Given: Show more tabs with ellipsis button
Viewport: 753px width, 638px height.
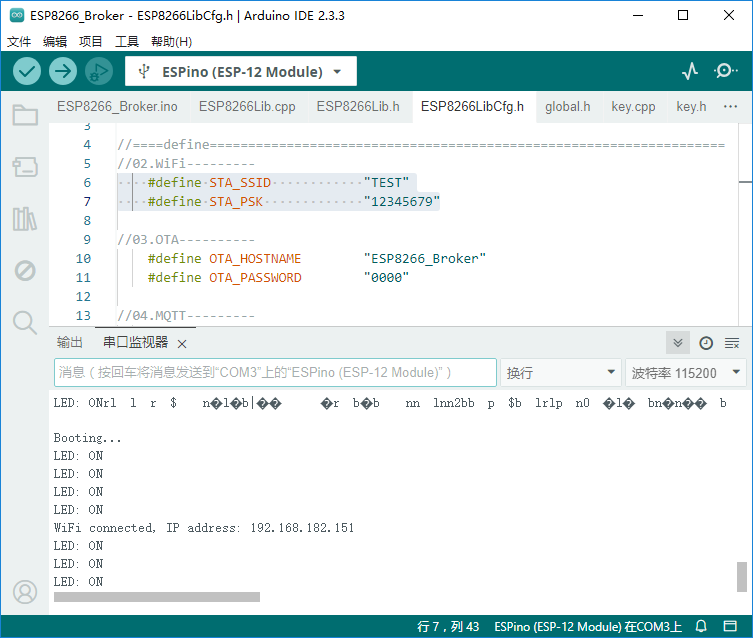Looking at the screenshot, I should (730, 107).
